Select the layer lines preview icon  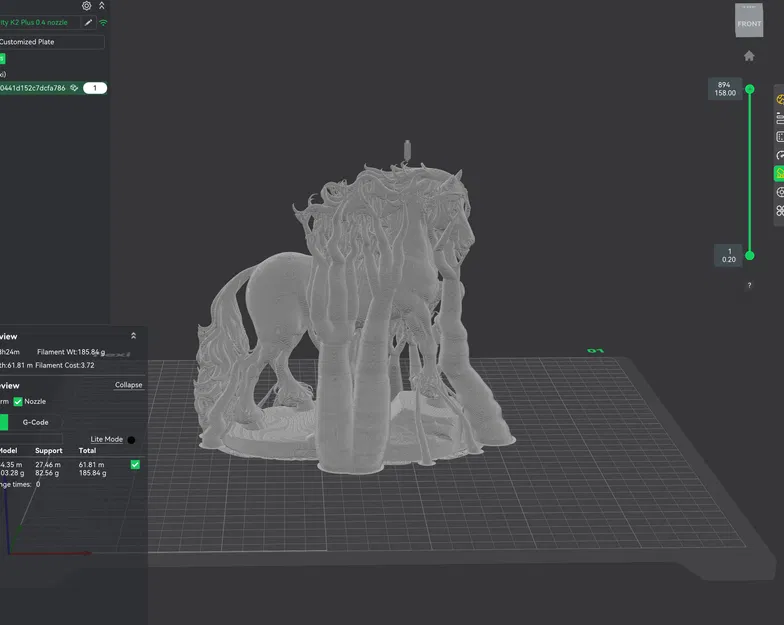pyautogui.click(x=780, y=118)
